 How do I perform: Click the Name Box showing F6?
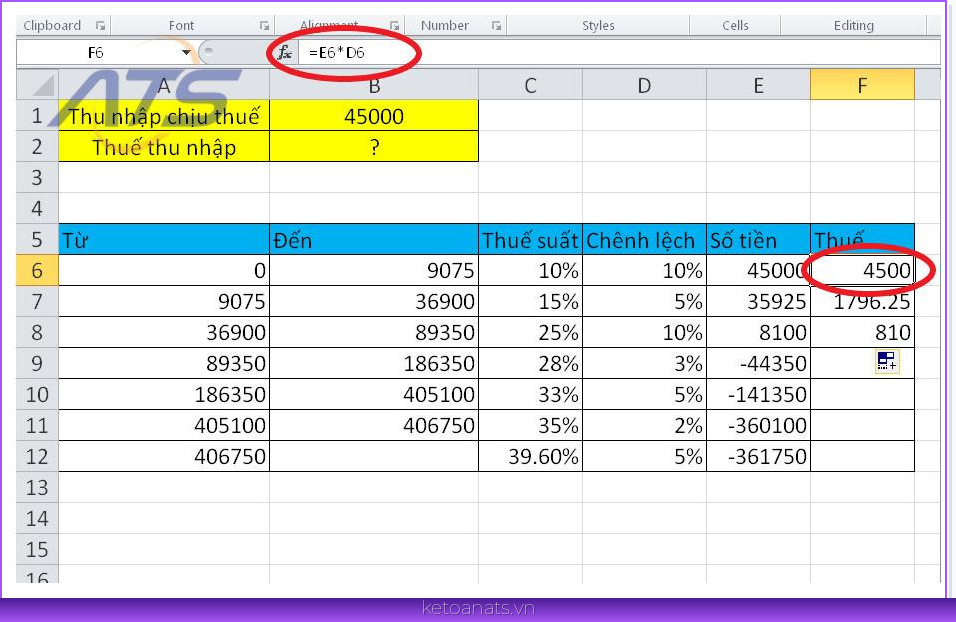click(96, 52)
